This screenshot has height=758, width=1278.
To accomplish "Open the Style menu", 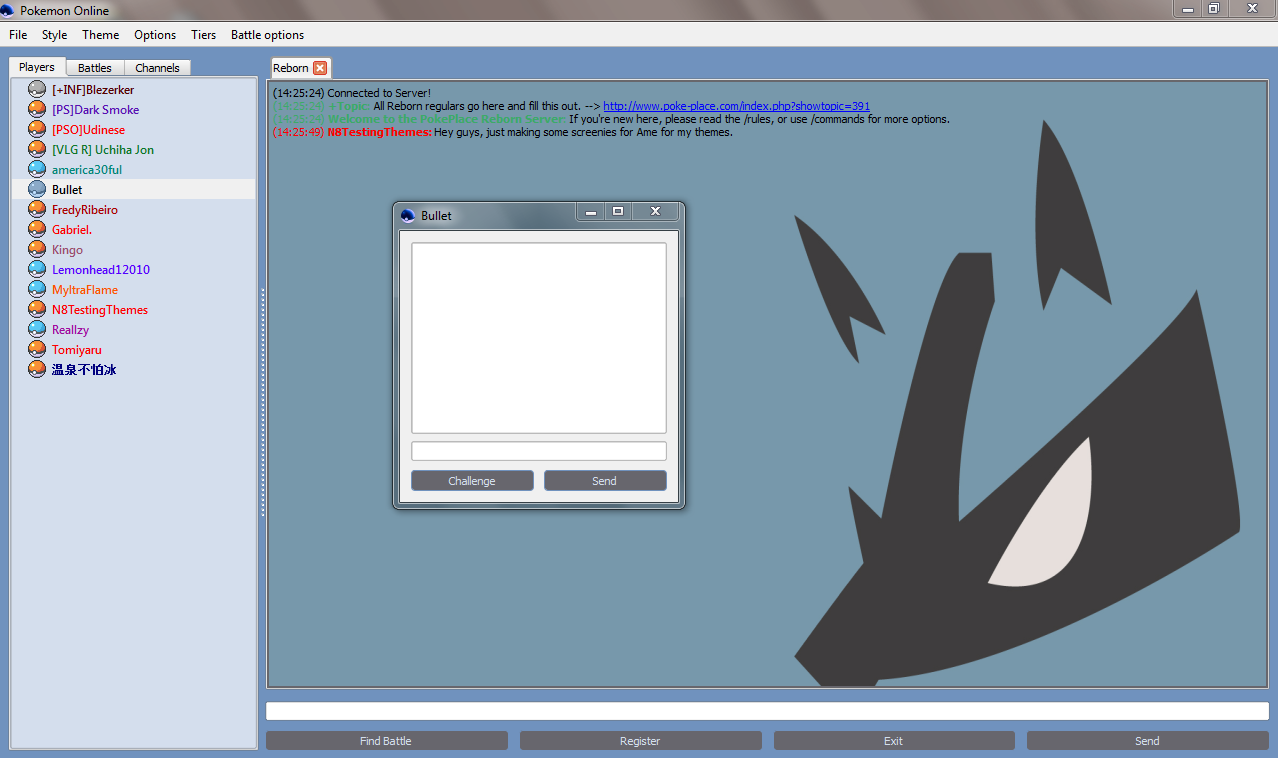I will 54,35.
